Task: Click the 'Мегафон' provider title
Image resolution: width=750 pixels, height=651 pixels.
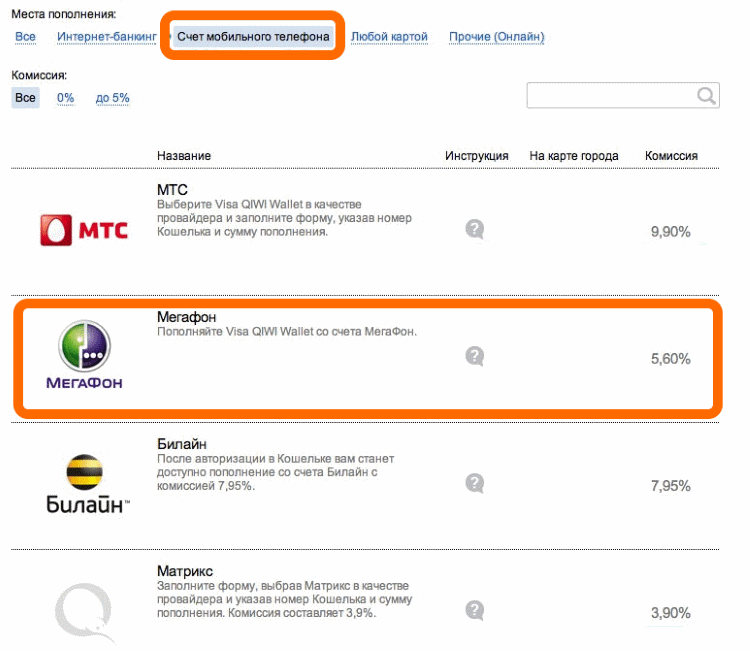Action: click(x=187, y=317)
